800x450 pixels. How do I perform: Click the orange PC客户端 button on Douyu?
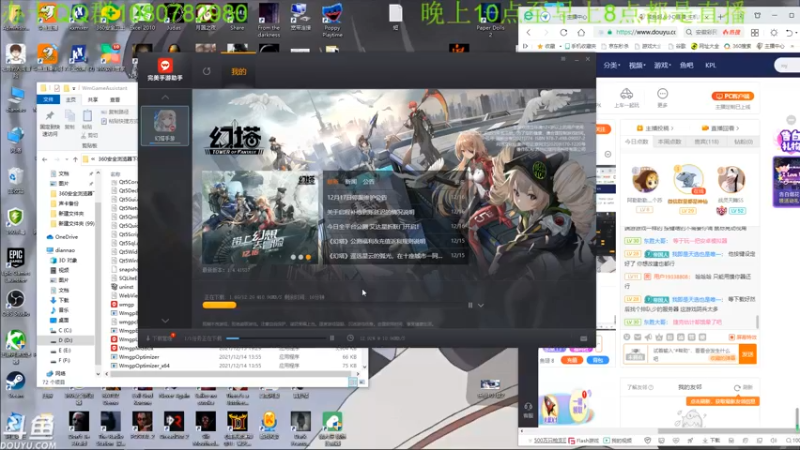(732, 96)
